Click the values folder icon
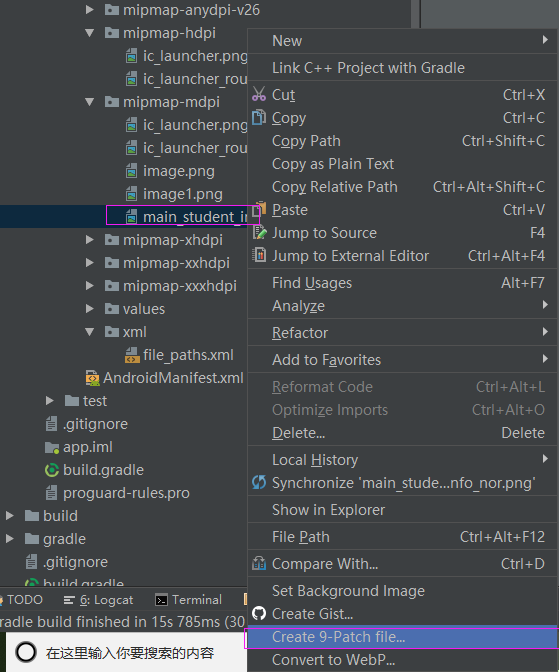The height and width of the screenshot is (672, 559). point(112,309)
